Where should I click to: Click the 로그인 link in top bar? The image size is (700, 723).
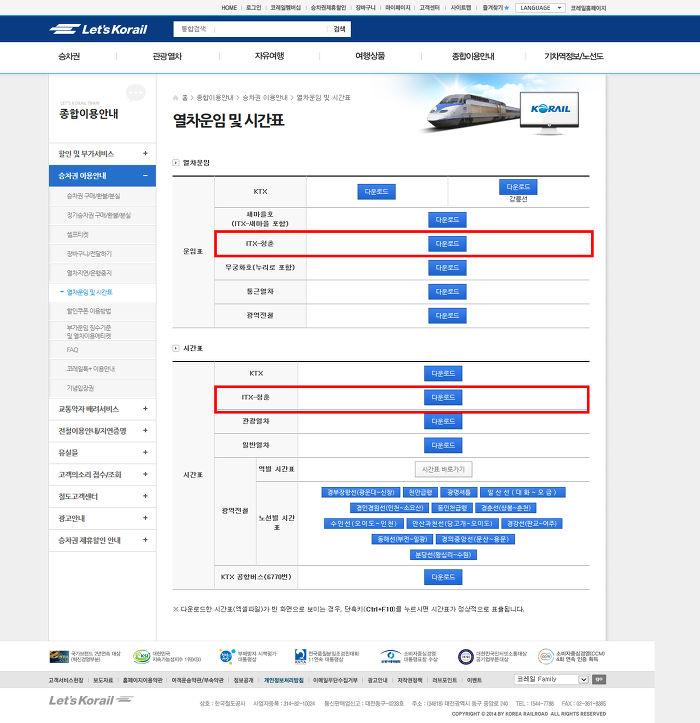[x=254, y=8]
